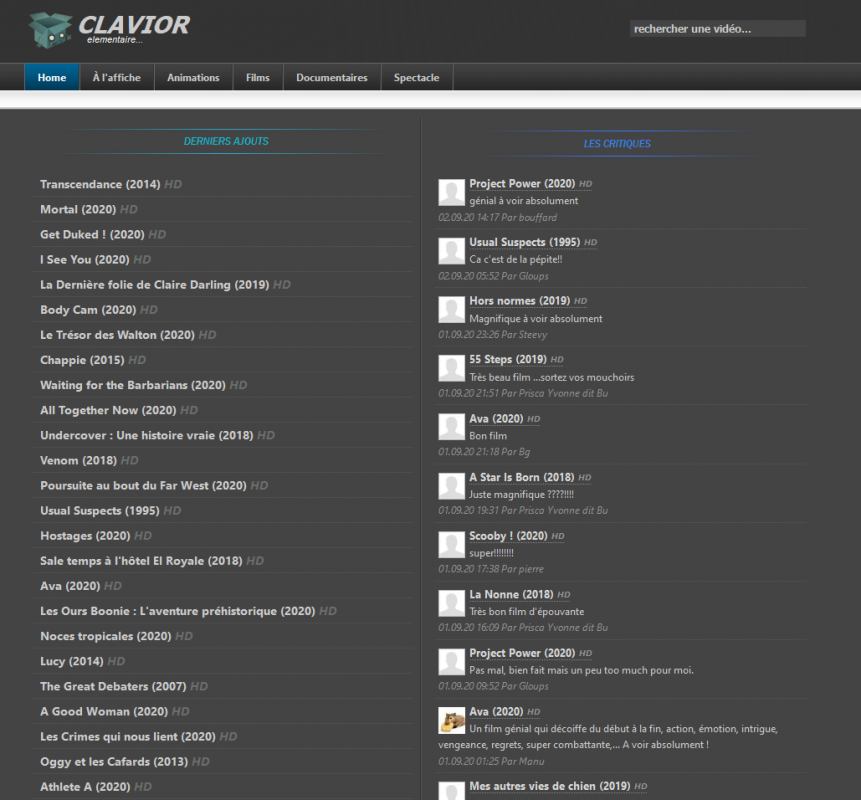Image resolution: width=861 pixels, height=800 pixels.
Task: Select the Documentaires tab
Action: [332, 77]
